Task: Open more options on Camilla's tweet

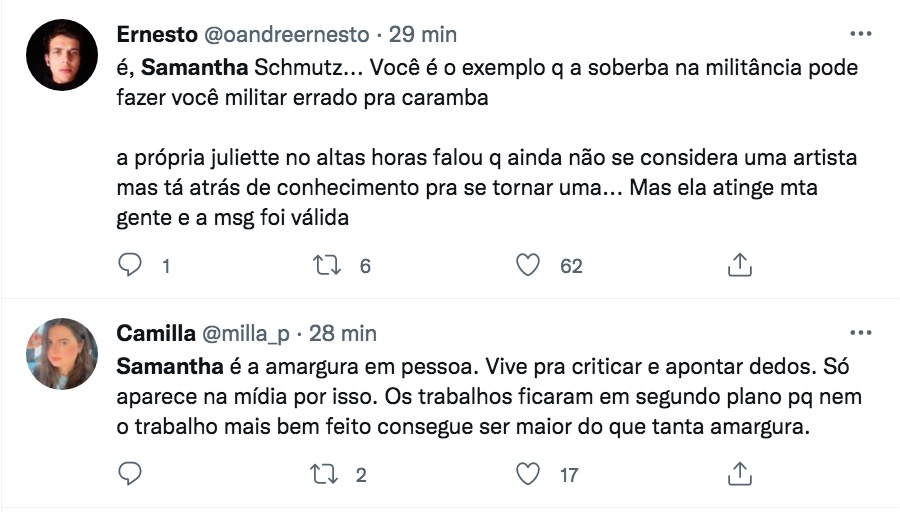Action: [860, 332]
